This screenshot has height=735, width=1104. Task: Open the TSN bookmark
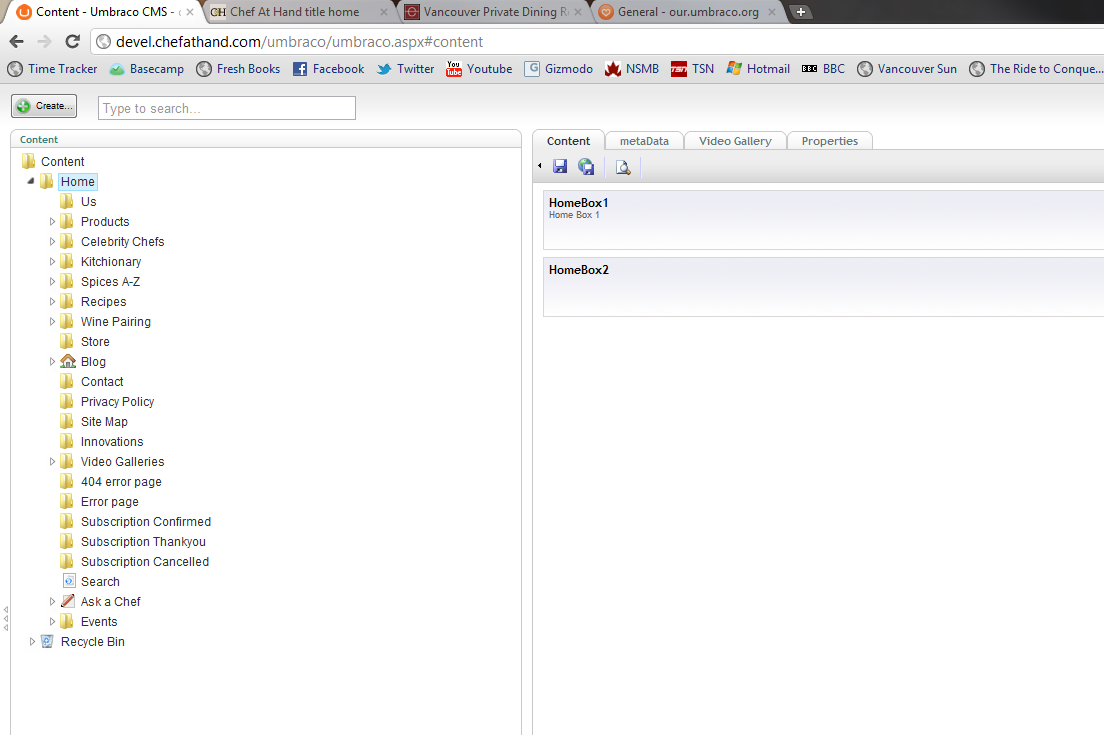tap(692, 69)
